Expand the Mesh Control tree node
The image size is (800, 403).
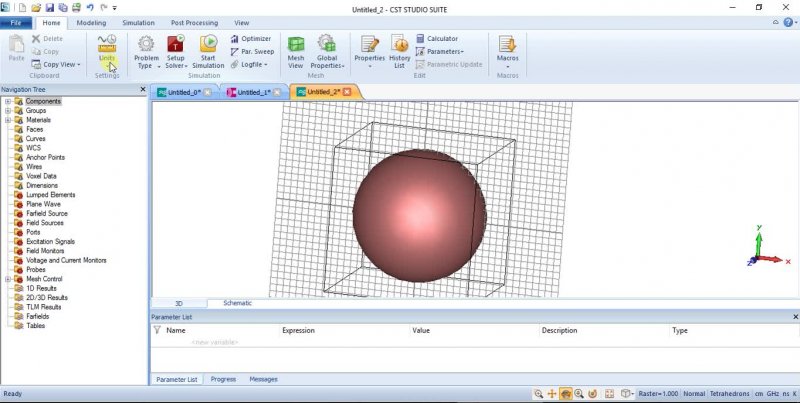(8, 279)
